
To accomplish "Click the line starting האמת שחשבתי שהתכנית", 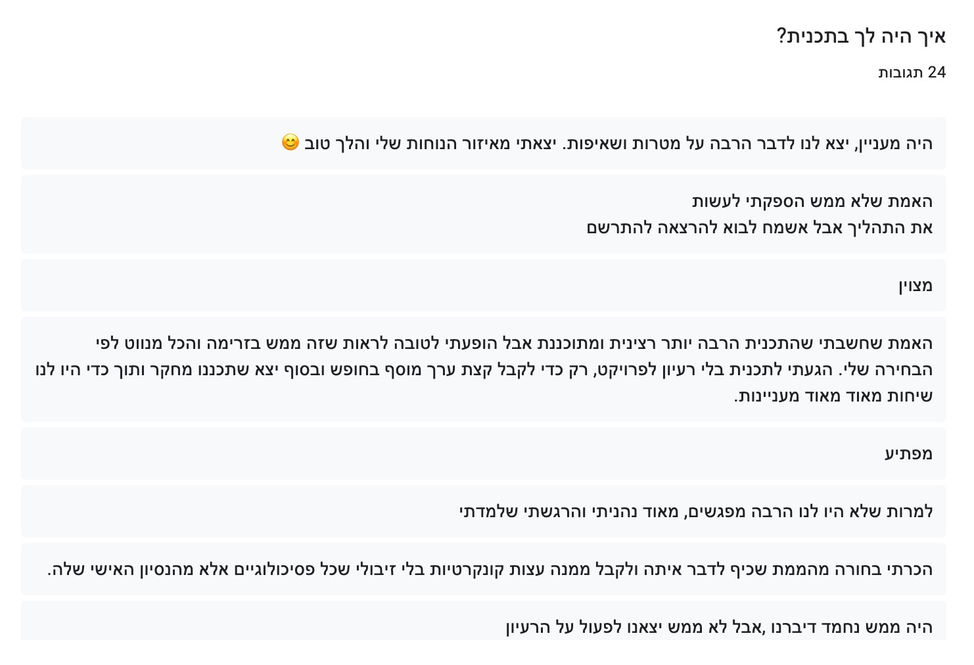I will pos(514,343).
